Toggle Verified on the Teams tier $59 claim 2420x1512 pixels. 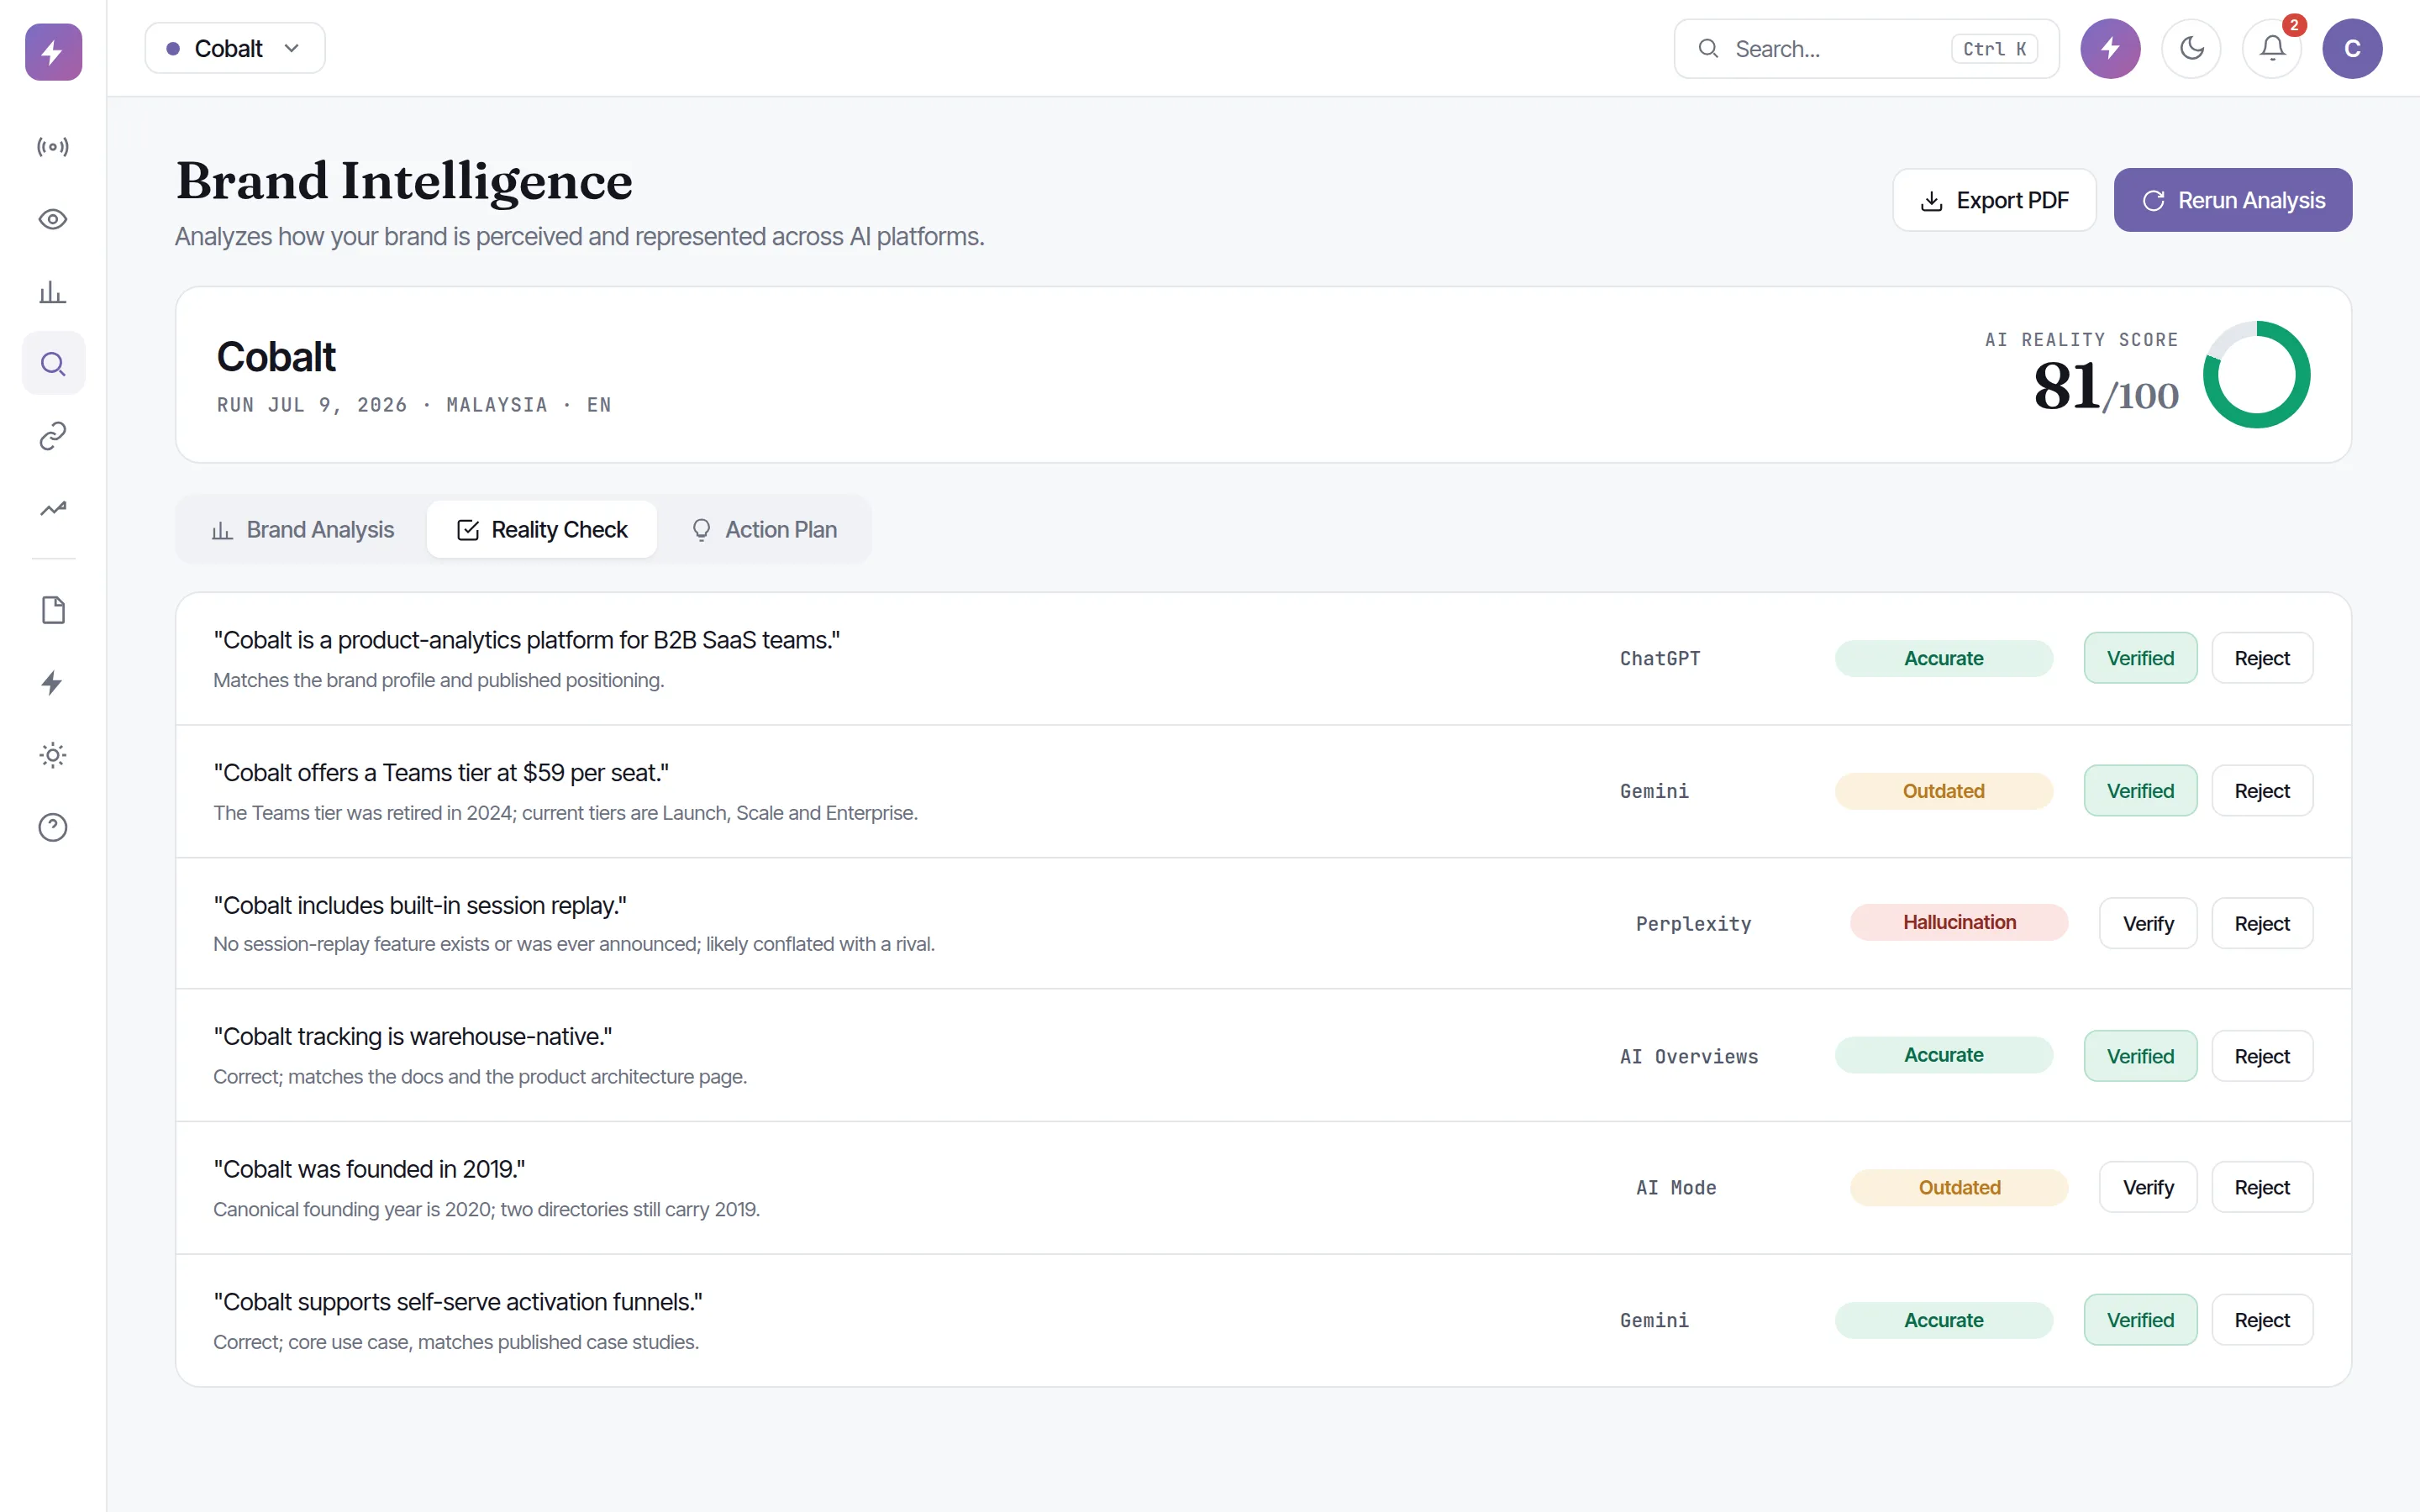coord(2140,791)
